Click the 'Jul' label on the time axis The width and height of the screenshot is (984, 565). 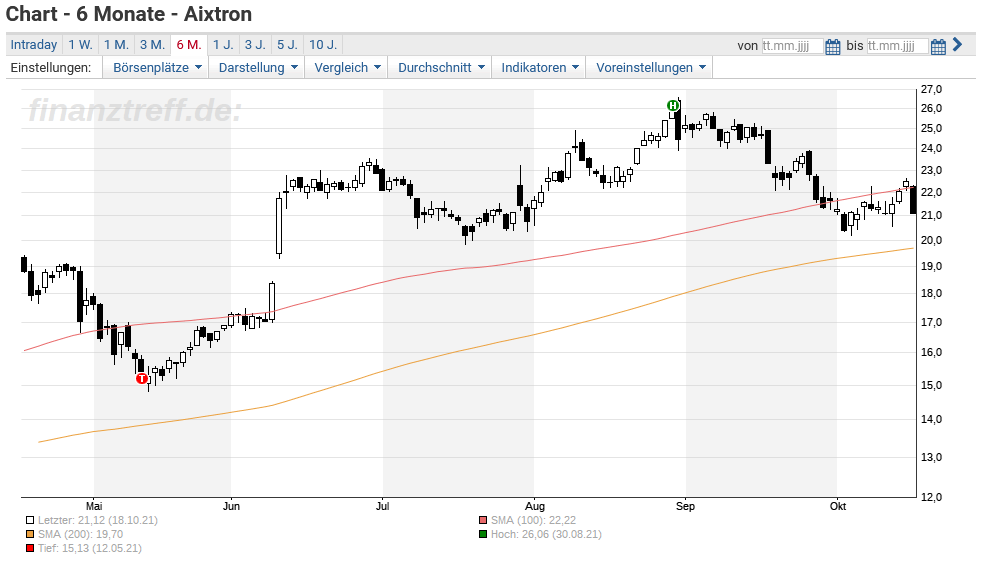pos(382,506)
